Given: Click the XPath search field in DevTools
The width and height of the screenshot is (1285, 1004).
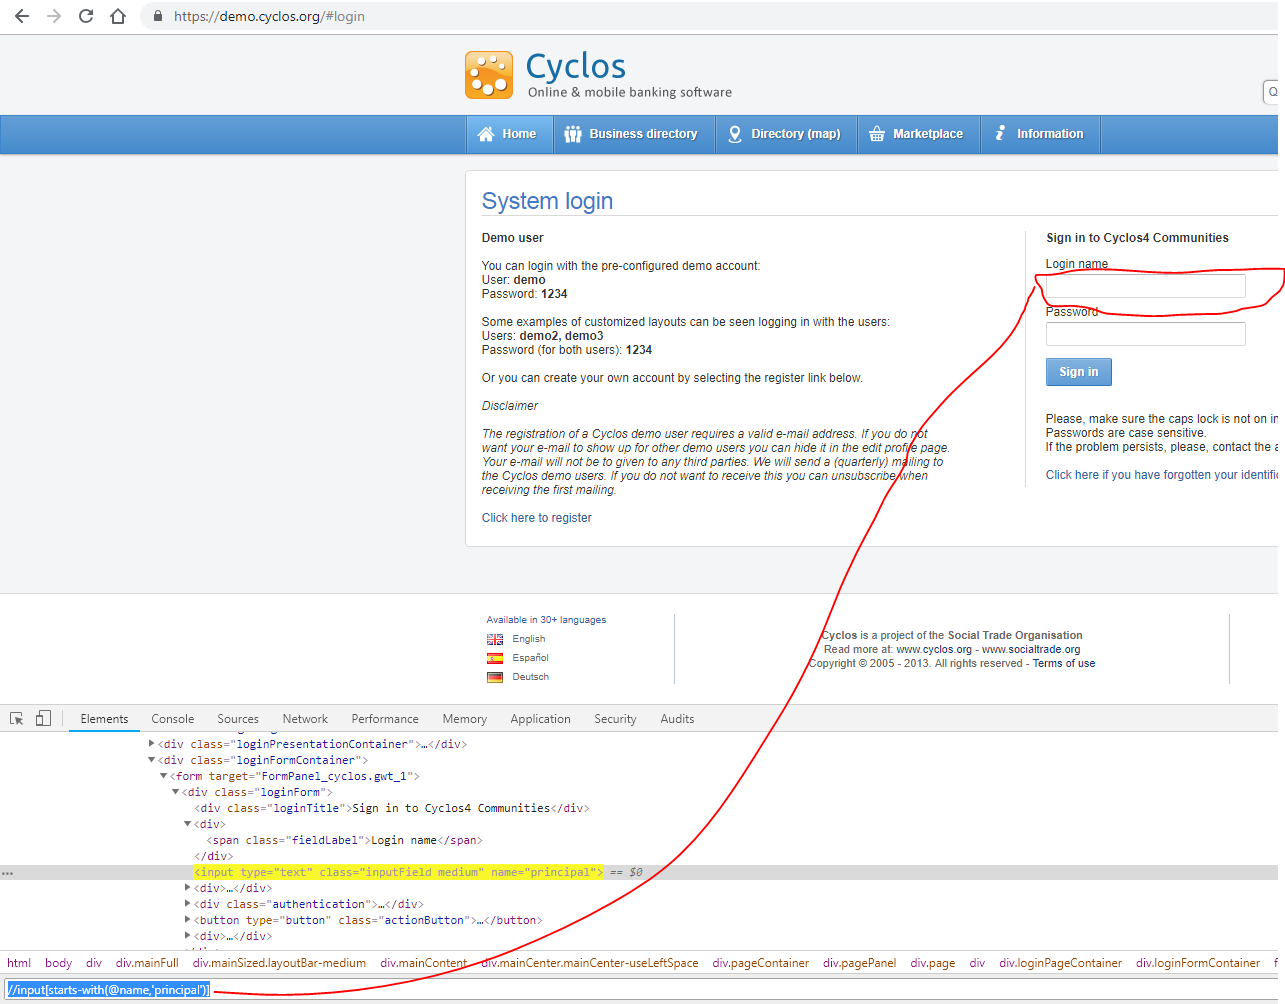Looking at the screenshot, I should click(640, 990).
